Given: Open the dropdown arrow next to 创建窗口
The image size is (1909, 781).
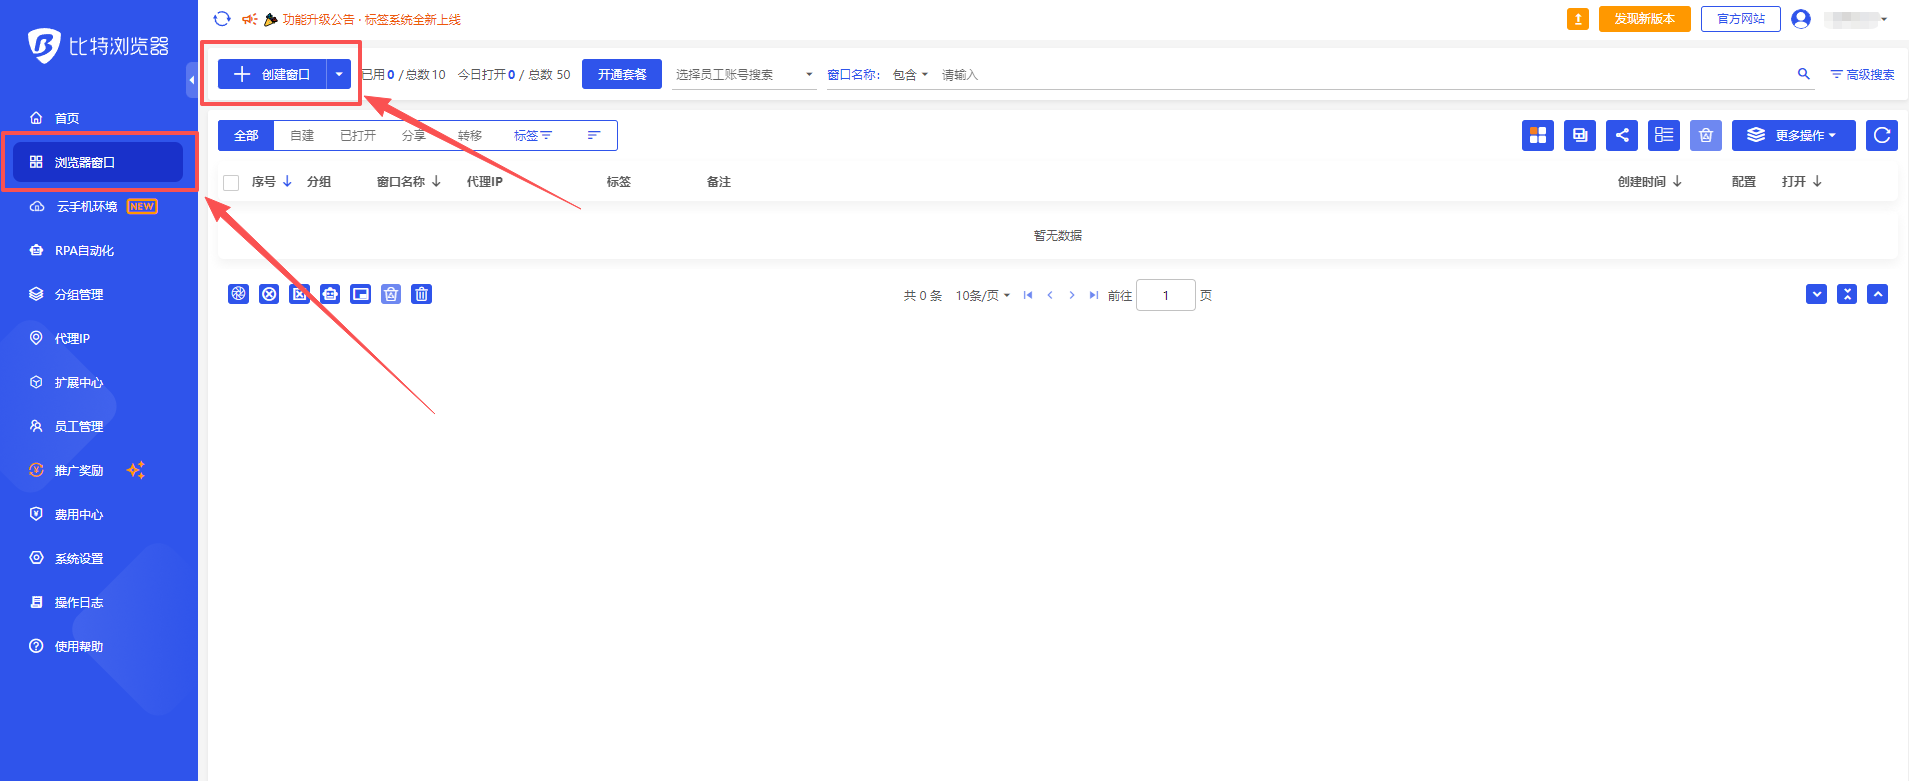Looking at the screenshot, I should point(339,74).
